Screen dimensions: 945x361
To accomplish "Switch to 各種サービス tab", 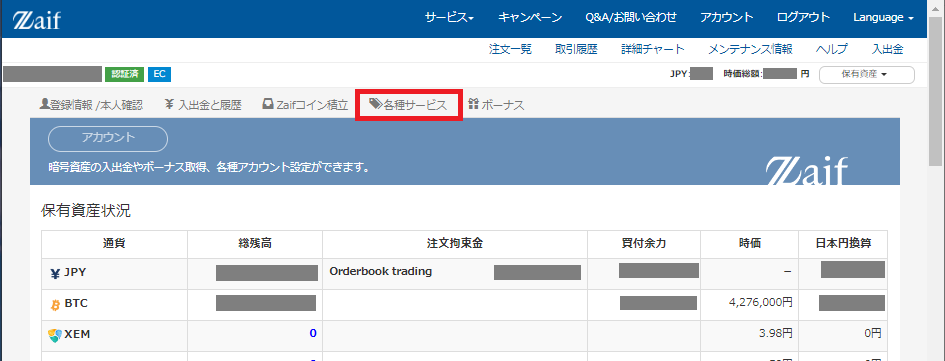I will [409, 105].
